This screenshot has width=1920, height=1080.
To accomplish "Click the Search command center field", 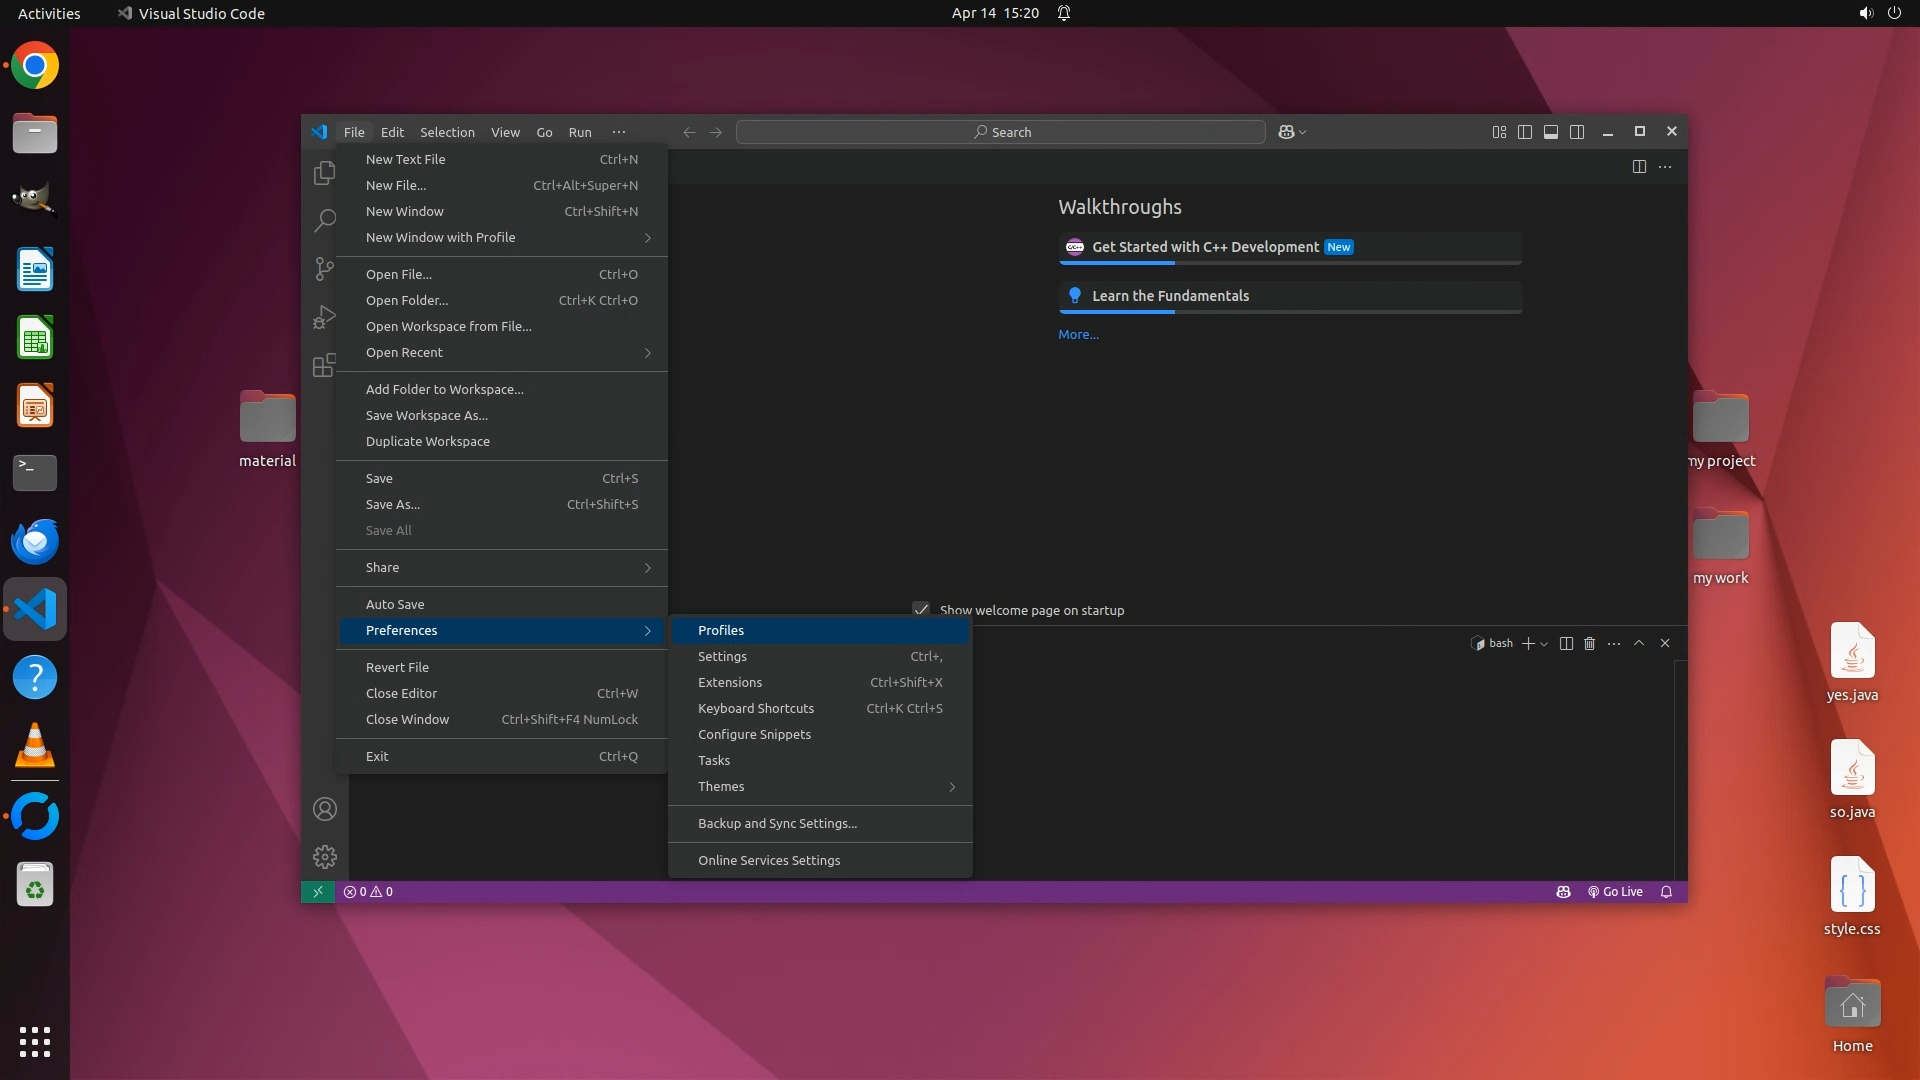I will pos(1001,132).
